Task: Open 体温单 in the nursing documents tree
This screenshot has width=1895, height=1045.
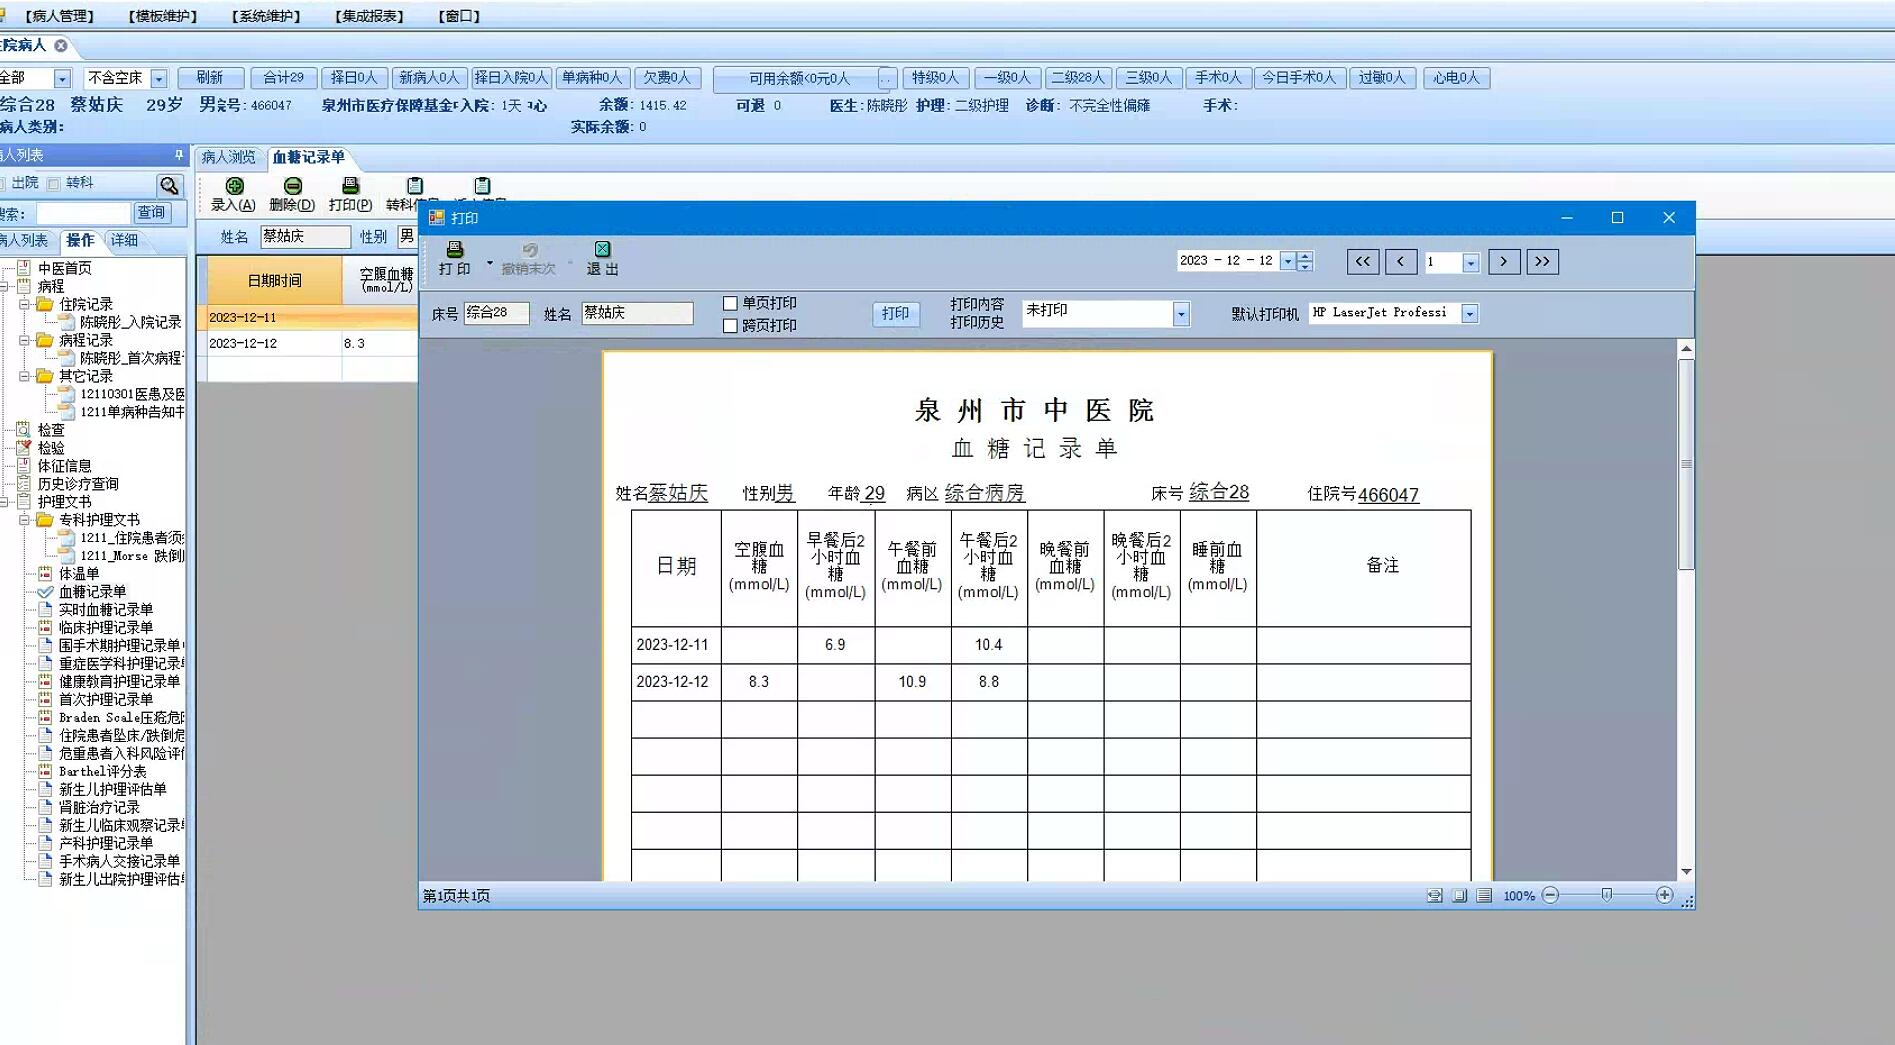Action: [79, 574]
